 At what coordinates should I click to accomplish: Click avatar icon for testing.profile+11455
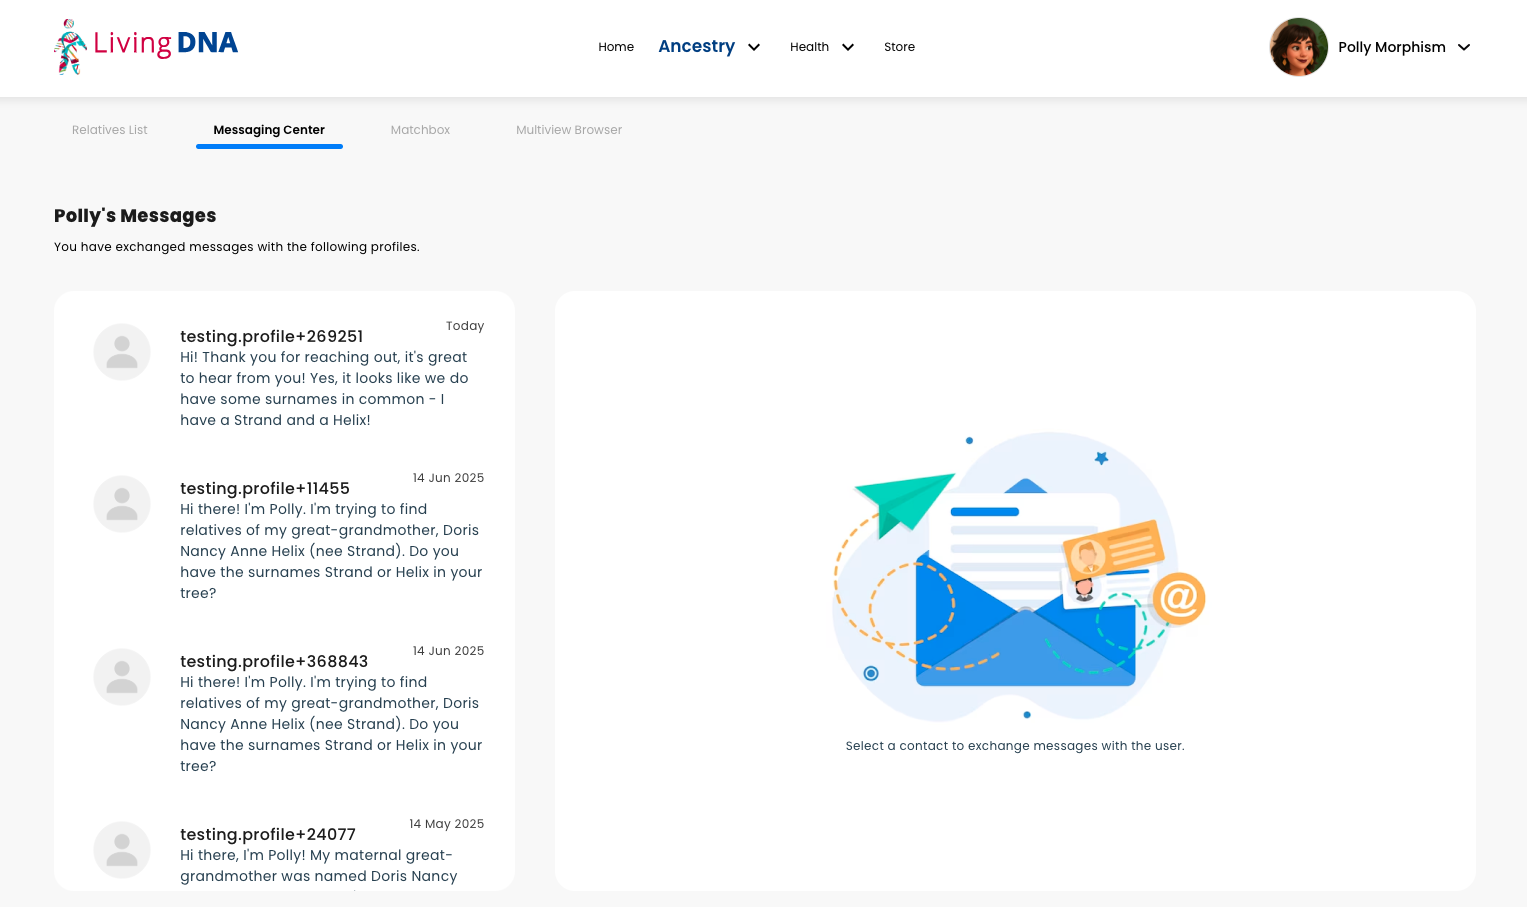(122, 504)
